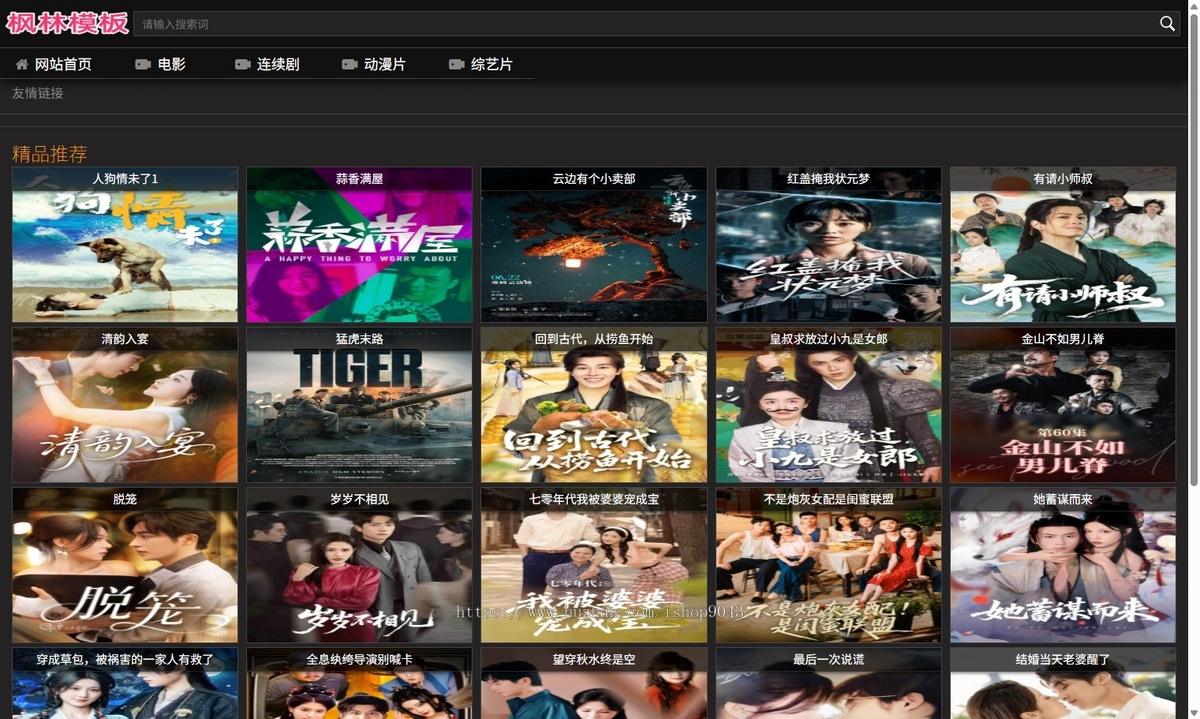Open the 有请小师叔 poster
The height and width of the screenshot is (719, 1200).
tap(1063, 244)
